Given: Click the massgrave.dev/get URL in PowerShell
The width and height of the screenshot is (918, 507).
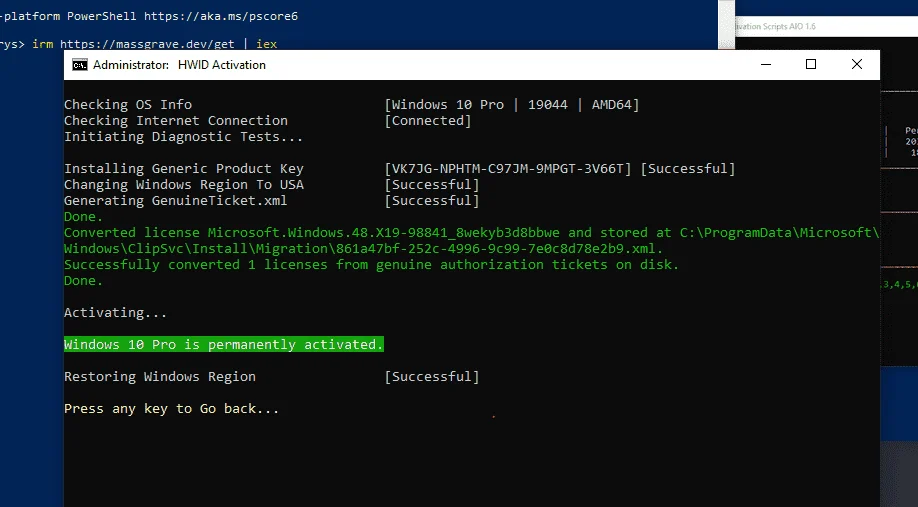Looking at the screenshot, I should coord(147,44).
